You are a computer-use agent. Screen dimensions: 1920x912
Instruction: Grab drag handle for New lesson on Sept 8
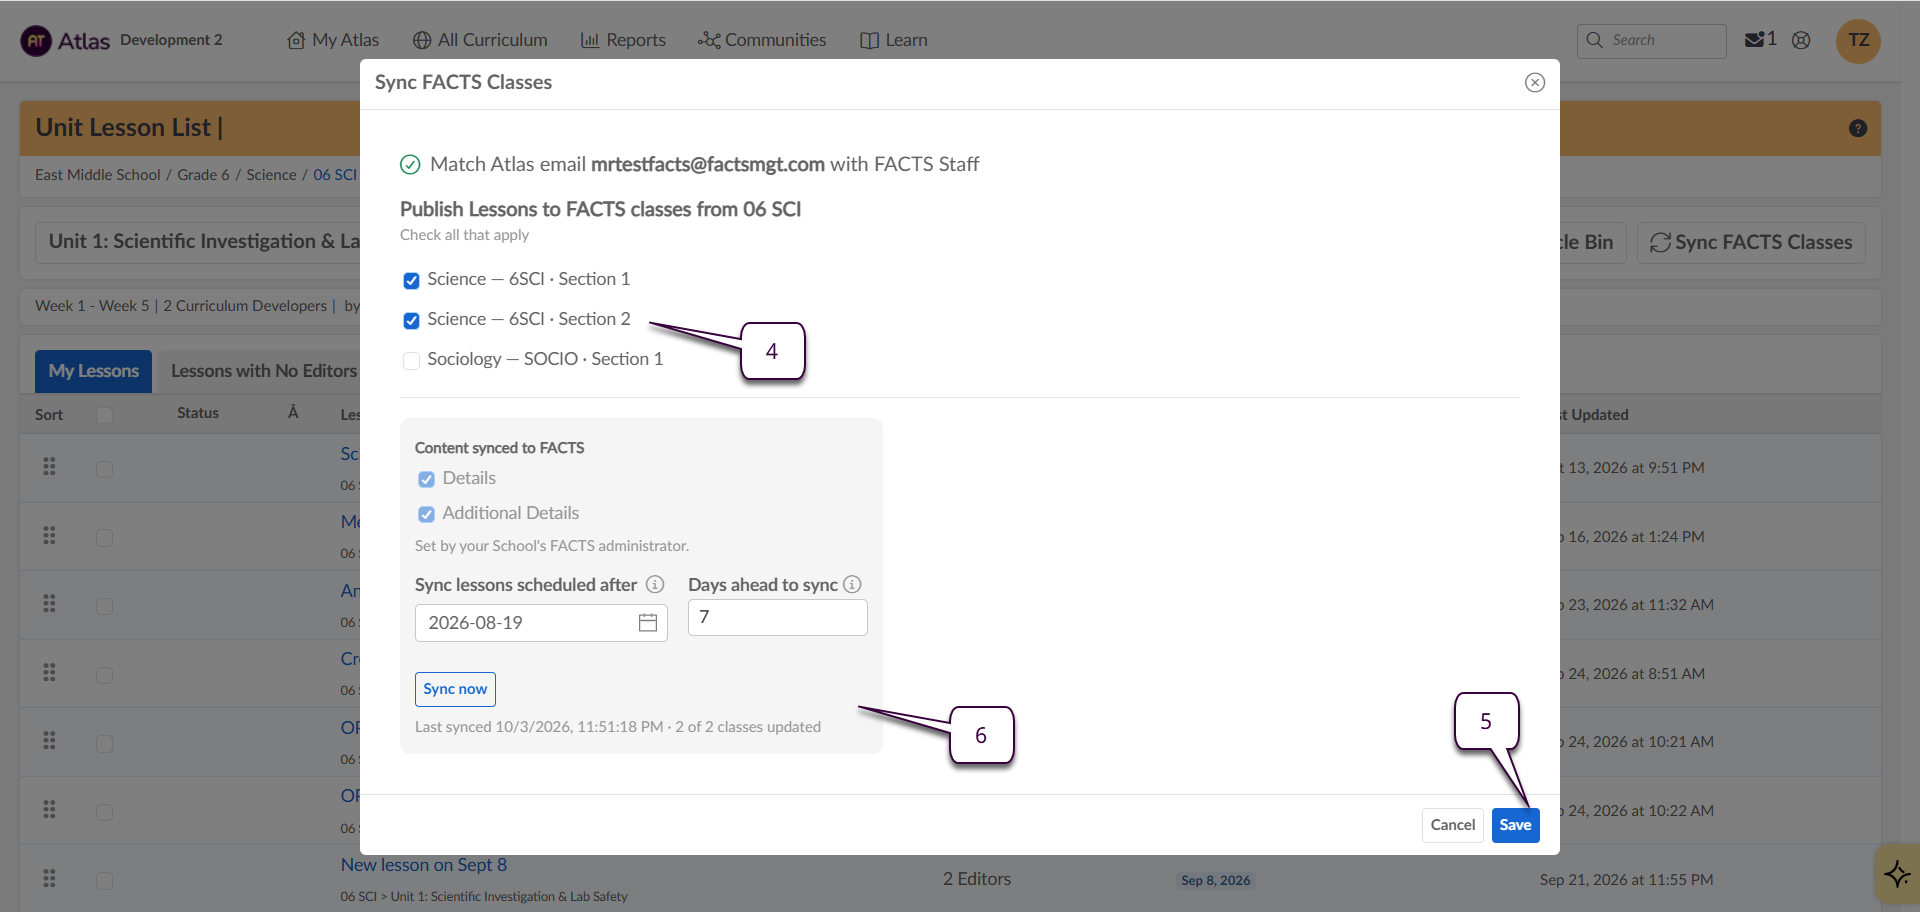[49, 879]
